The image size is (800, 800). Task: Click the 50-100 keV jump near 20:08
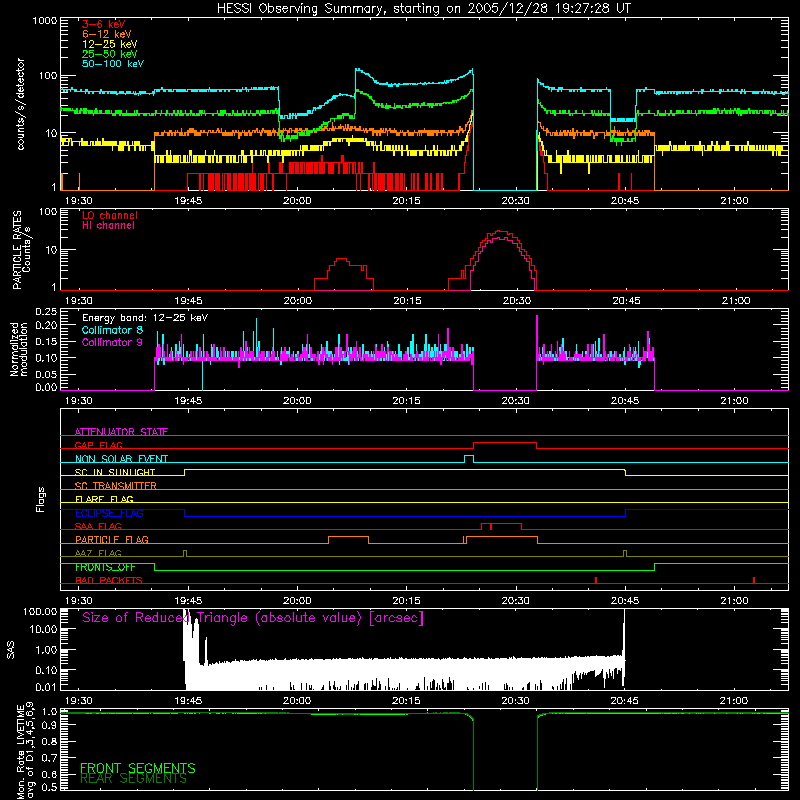click(356, 84)
